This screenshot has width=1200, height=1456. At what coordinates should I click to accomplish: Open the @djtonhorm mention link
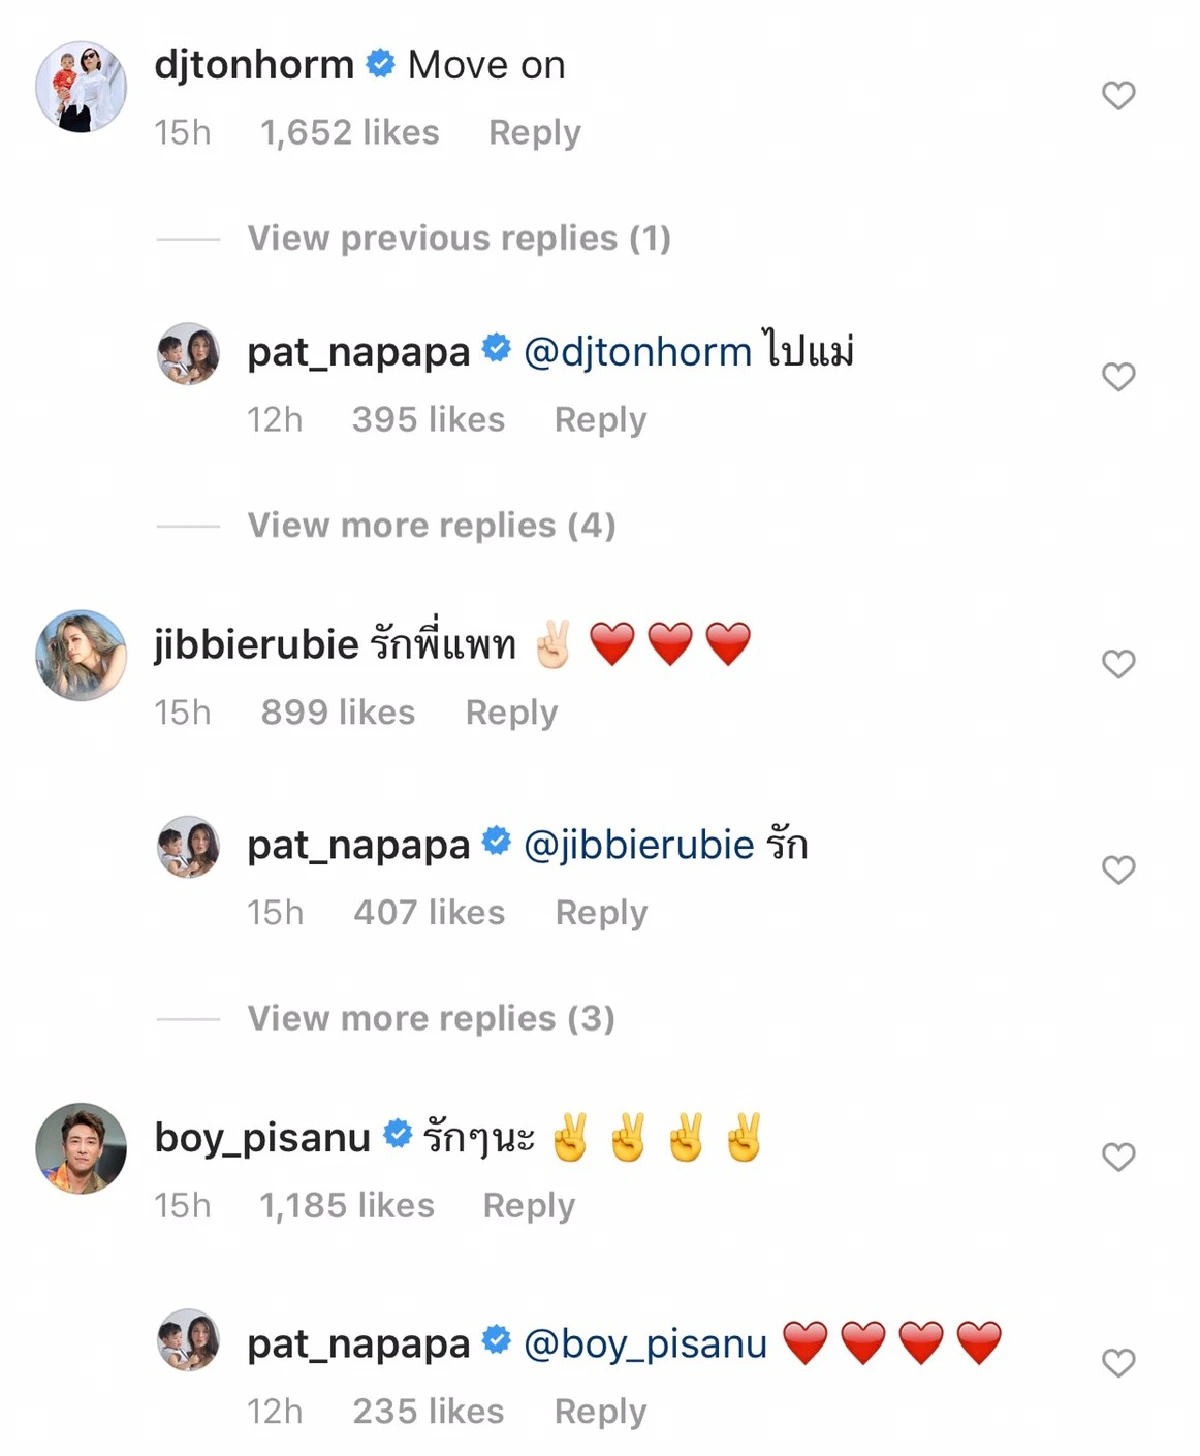637,352
